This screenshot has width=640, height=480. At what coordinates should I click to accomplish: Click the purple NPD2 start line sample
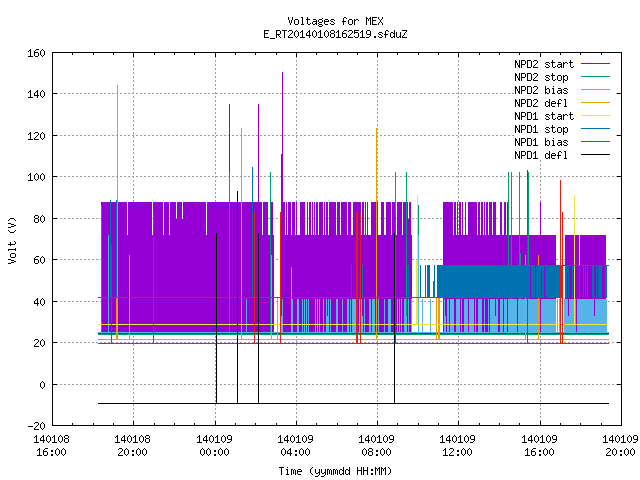pyautogui.click(x=595, y=64)
